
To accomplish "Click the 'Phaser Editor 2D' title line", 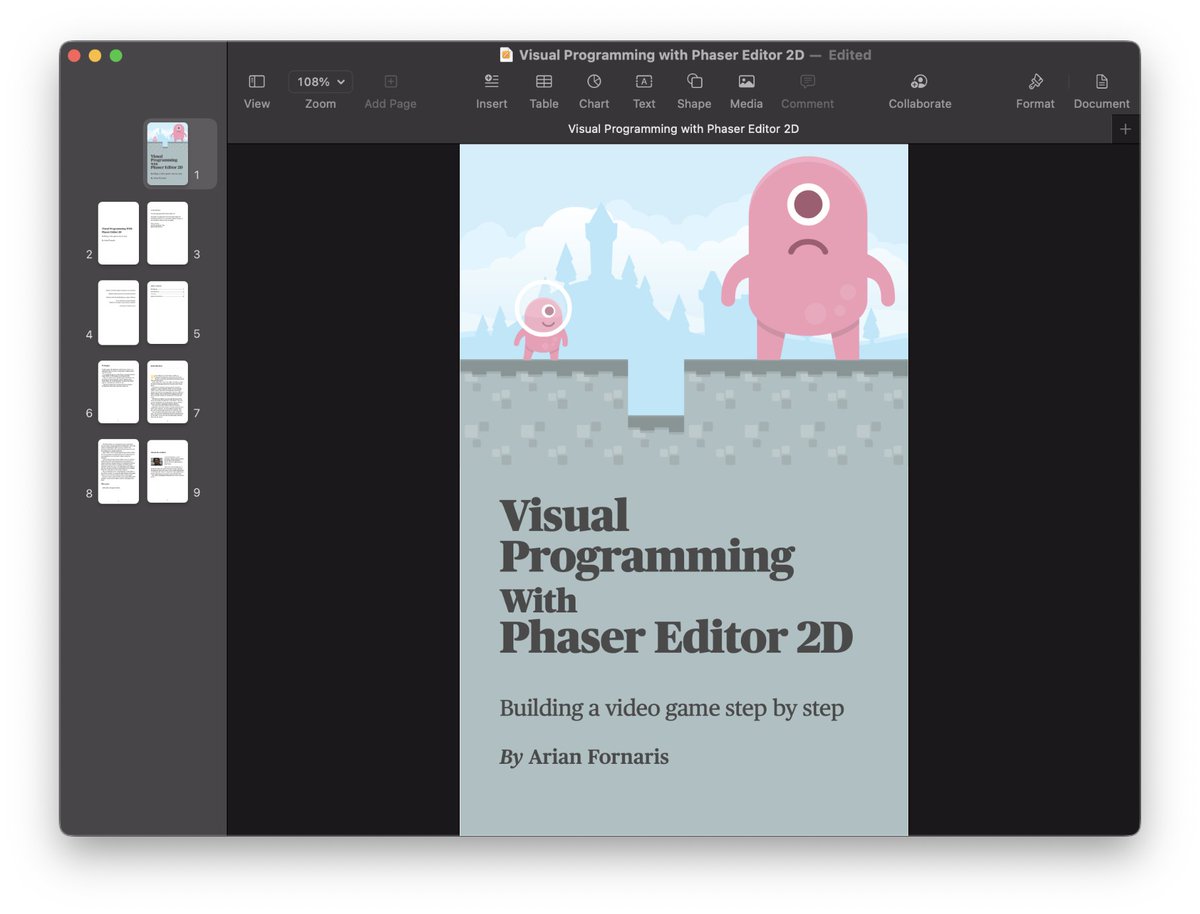I will coord(676,637).
